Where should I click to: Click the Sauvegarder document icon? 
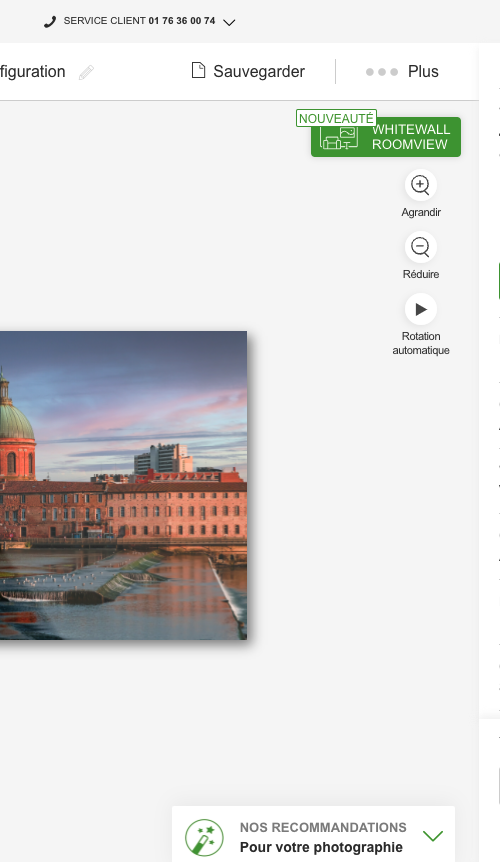[x=198, y=70]
